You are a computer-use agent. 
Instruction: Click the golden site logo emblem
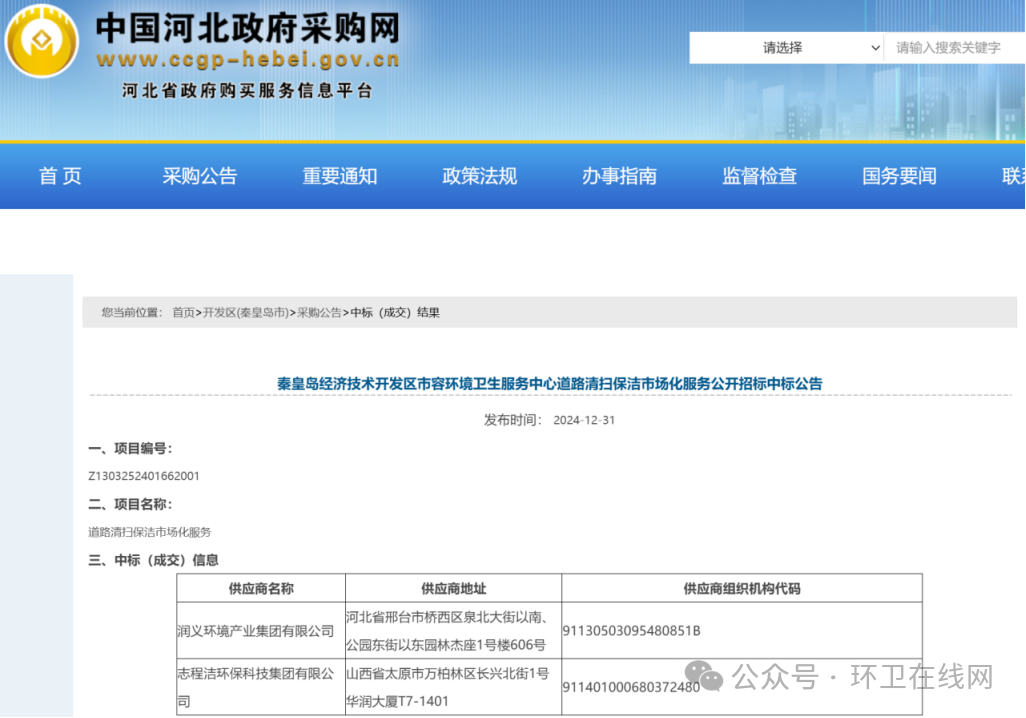42,41
